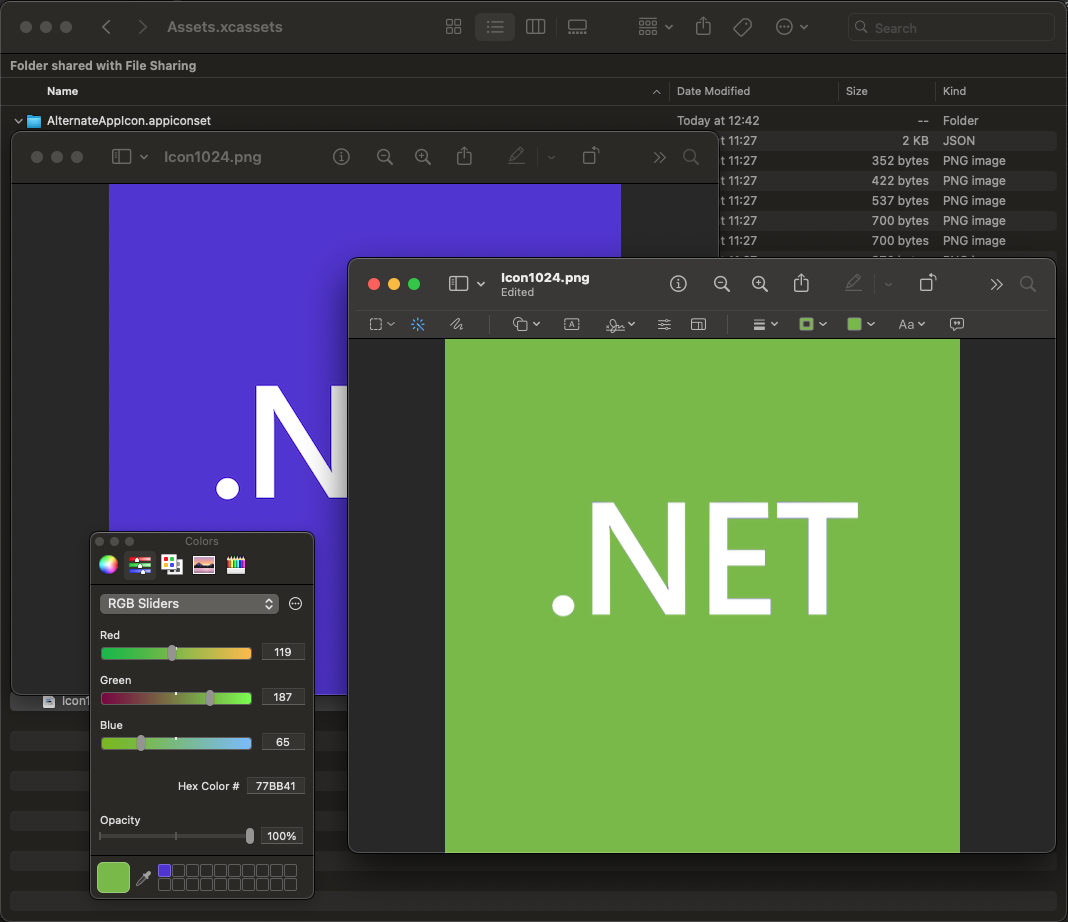Open the RGB Sliders mode popup
The height and width of the screenshot is (922, 1068).
point(189,603)
